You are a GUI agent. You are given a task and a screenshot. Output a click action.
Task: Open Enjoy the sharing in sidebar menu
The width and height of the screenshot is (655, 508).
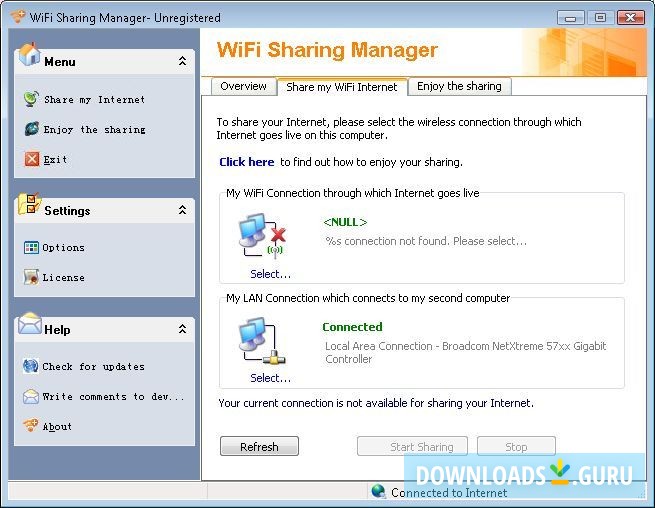[x=94, y=130]
